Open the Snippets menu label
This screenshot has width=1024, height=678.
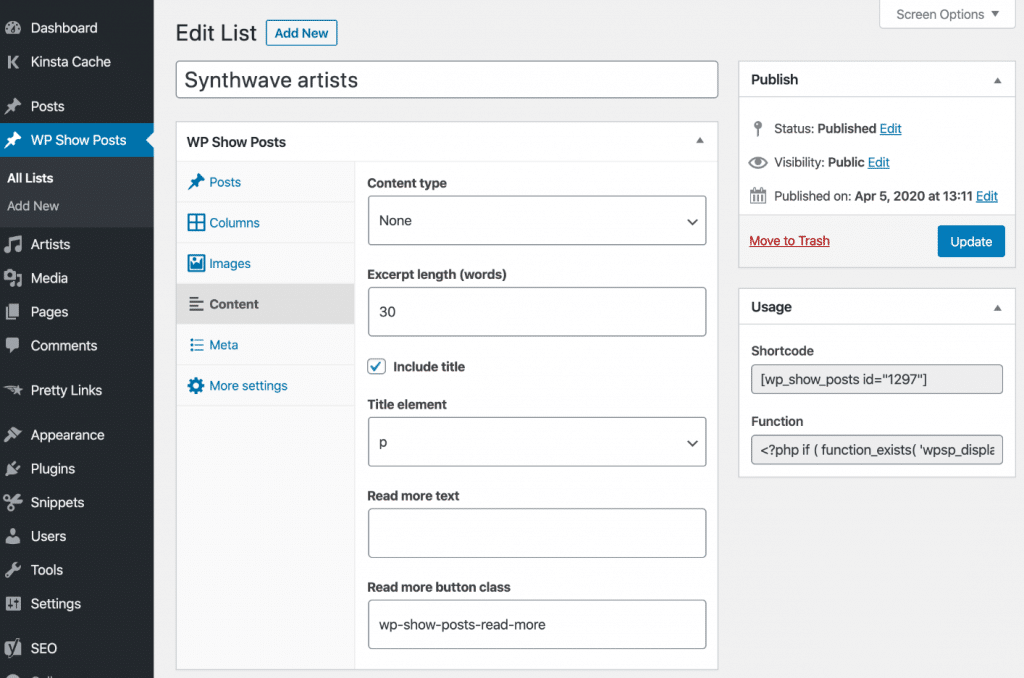[57, 502]
